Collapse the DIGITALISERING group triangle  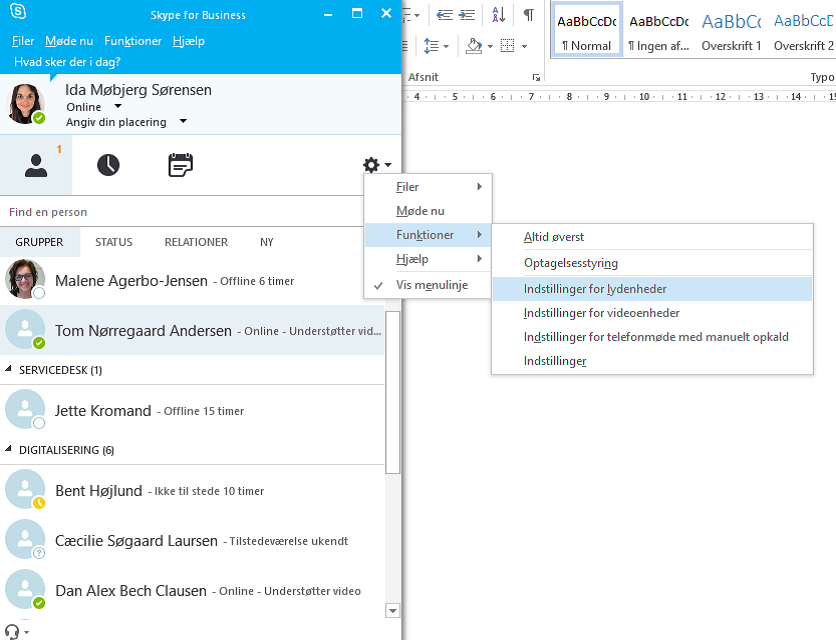point(8,449)
